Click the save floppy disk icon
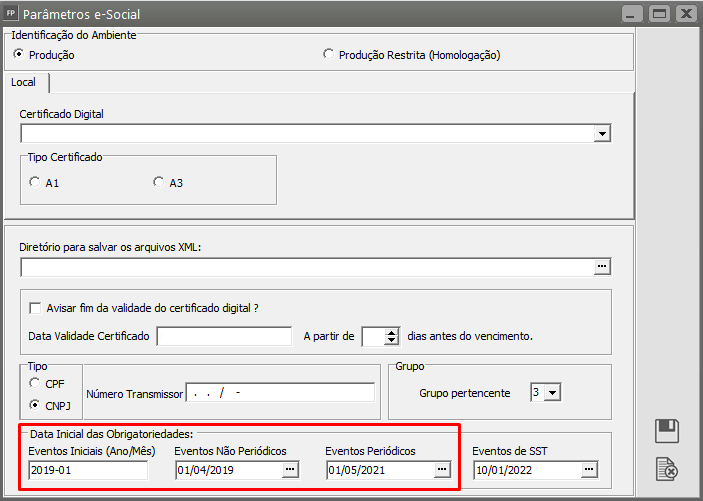The image size is (703, 501). (667, 431)
